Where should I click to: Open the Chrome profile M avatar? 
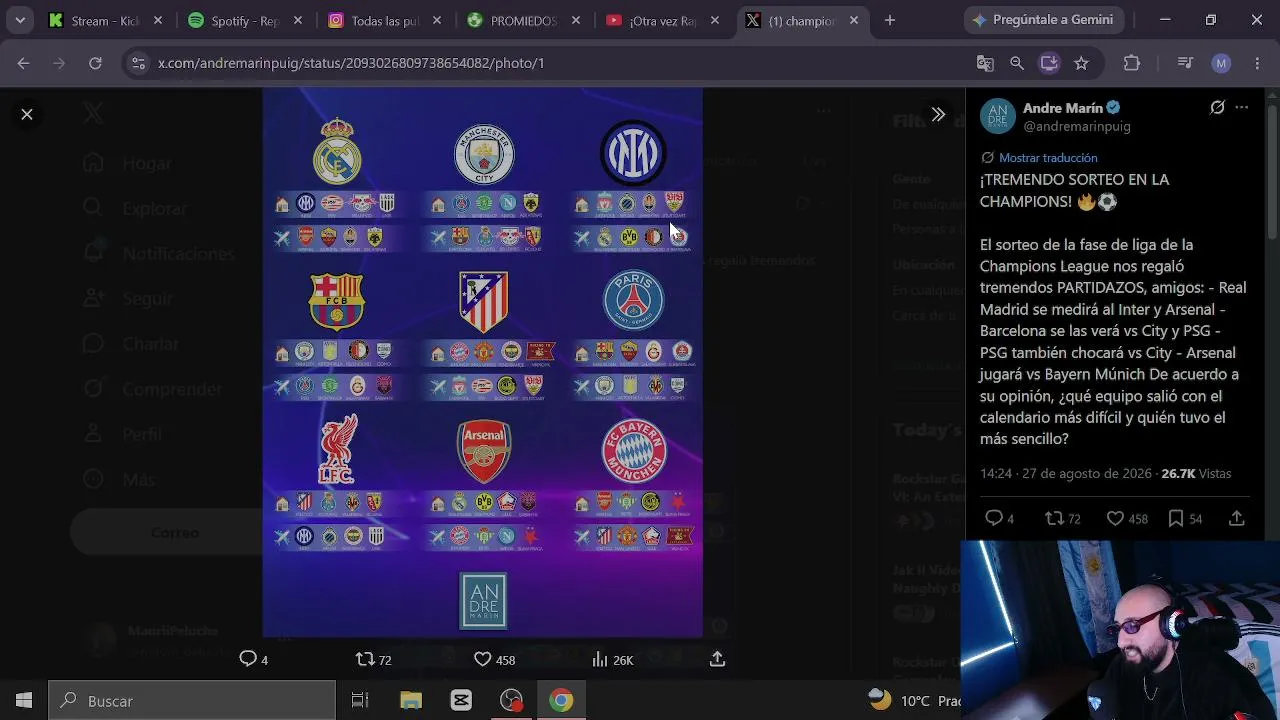coord(1221,63)
